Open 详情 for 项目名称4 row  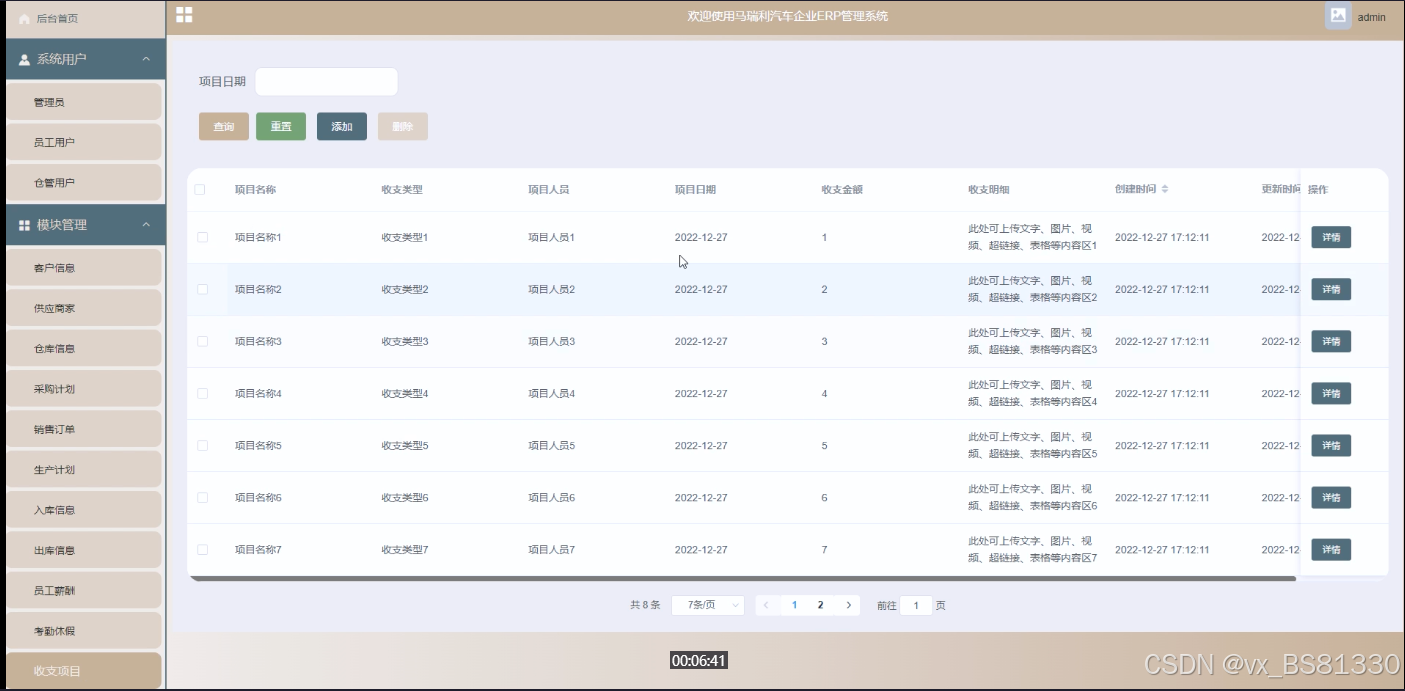point(1331,393)
